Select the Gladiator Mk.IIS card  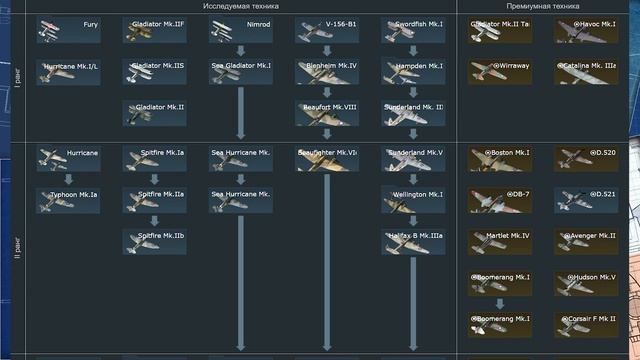click(x=155, y=71)
